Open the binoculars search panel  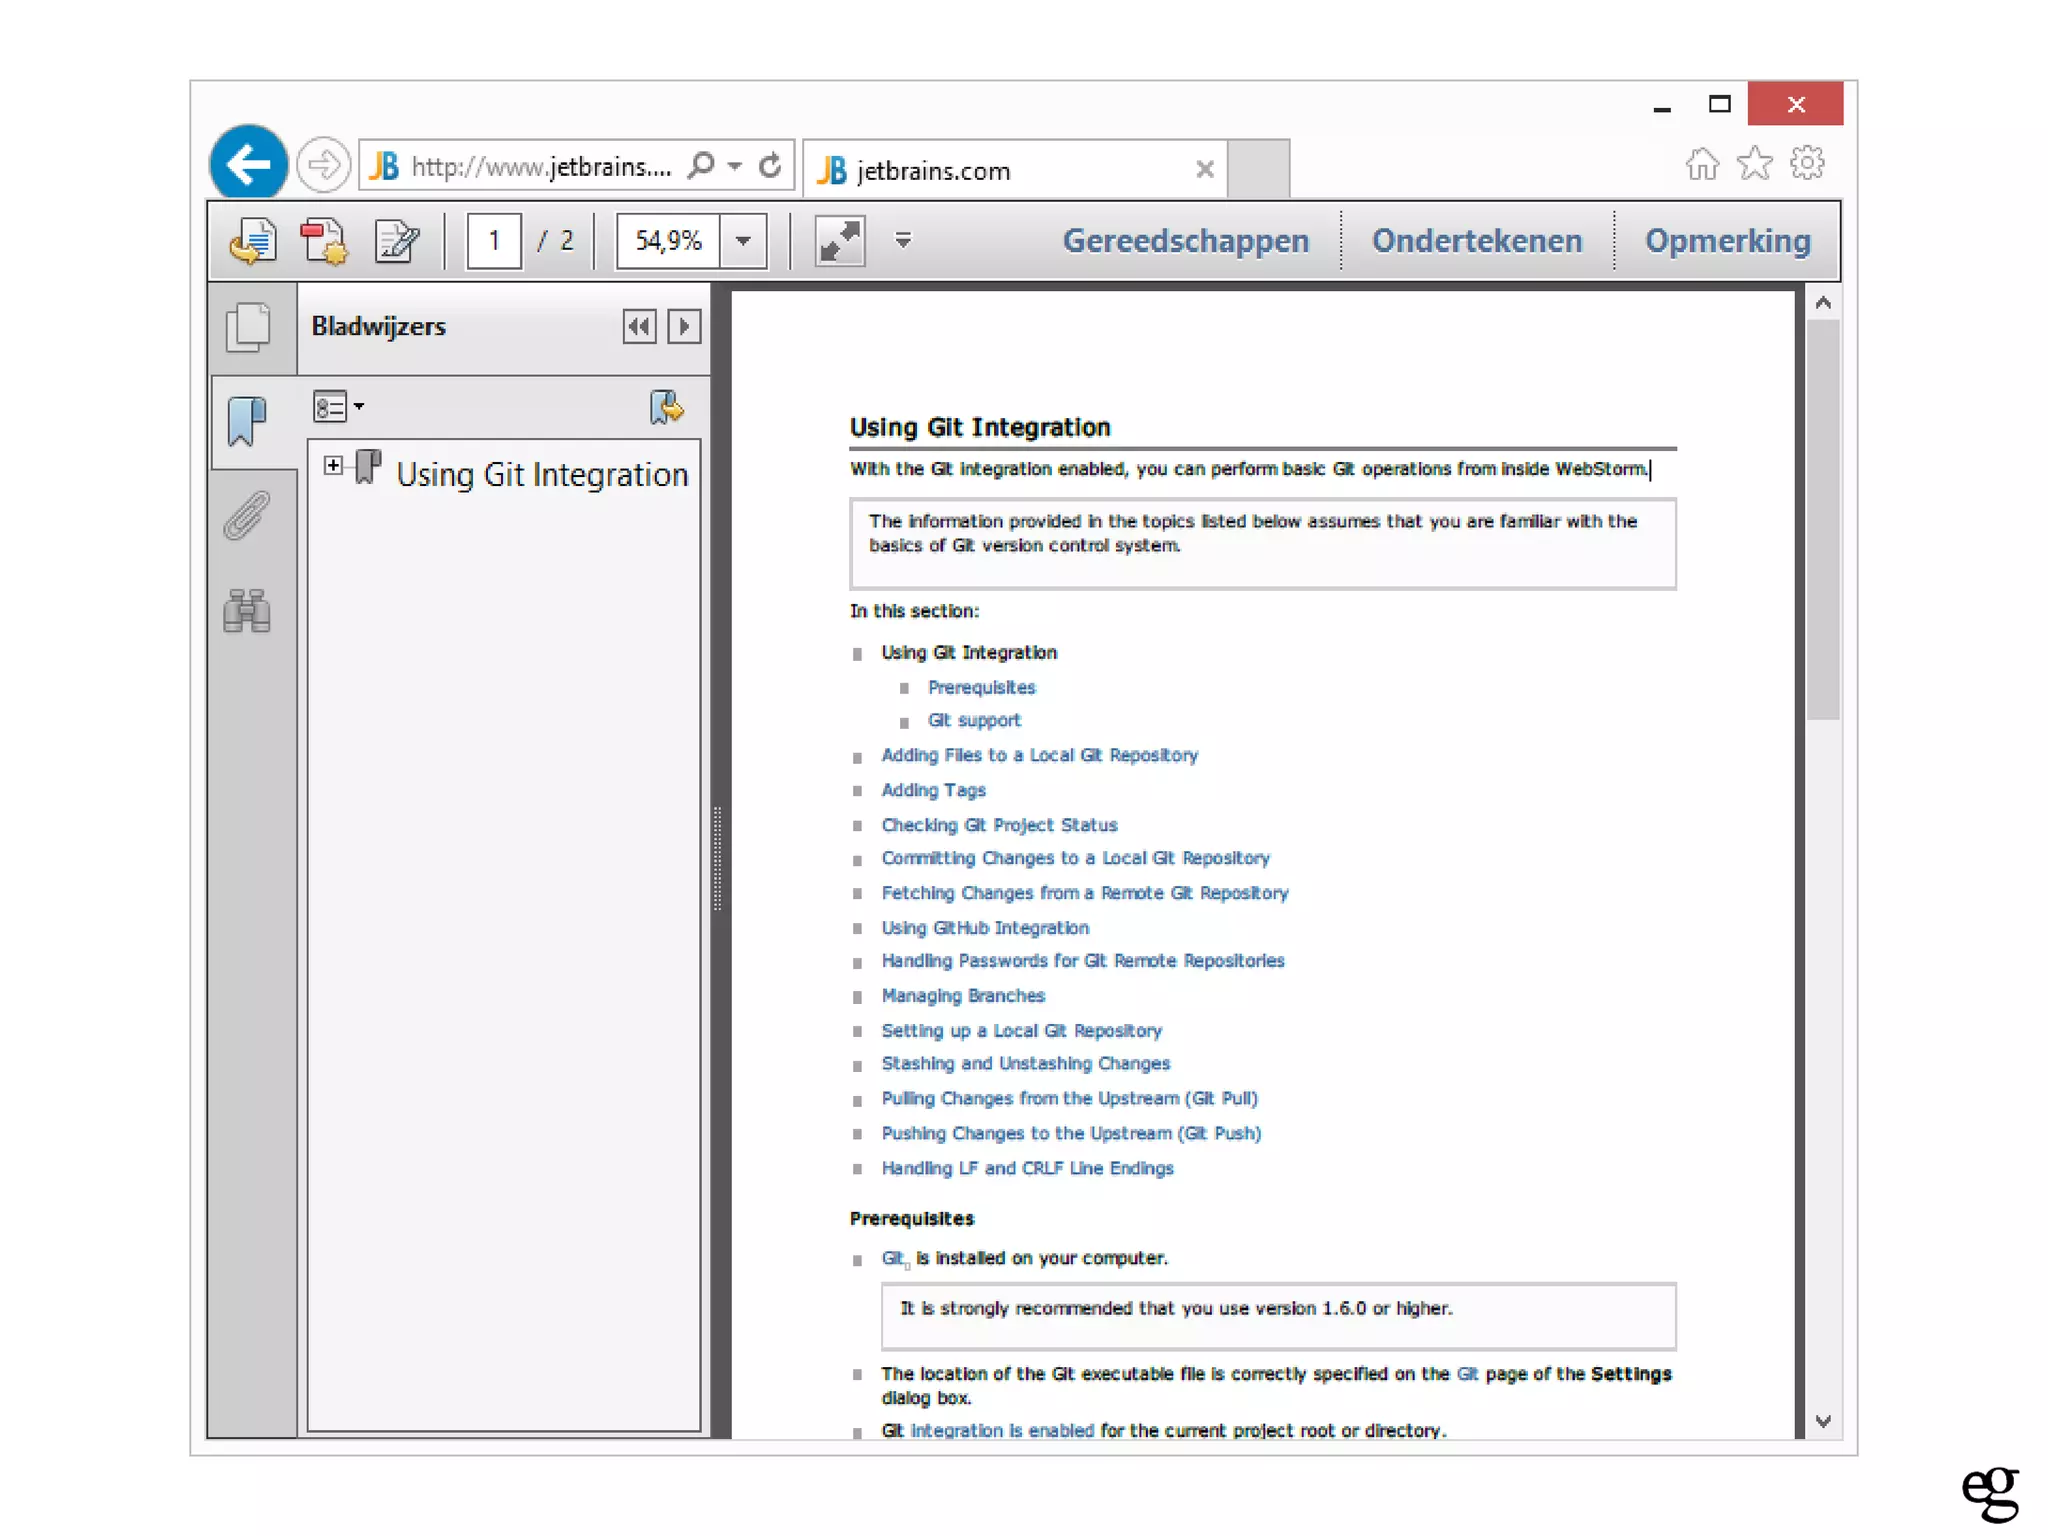[247, 610]
